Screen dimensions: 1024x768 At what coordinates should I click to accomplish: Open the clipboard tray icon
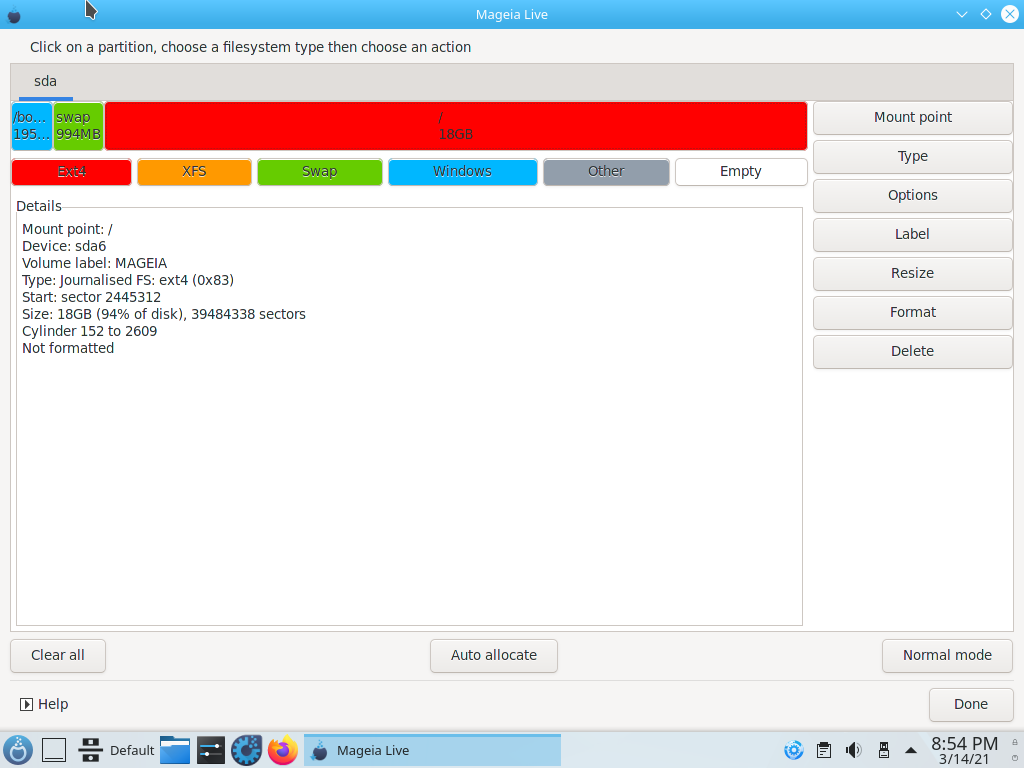[824, 750]
